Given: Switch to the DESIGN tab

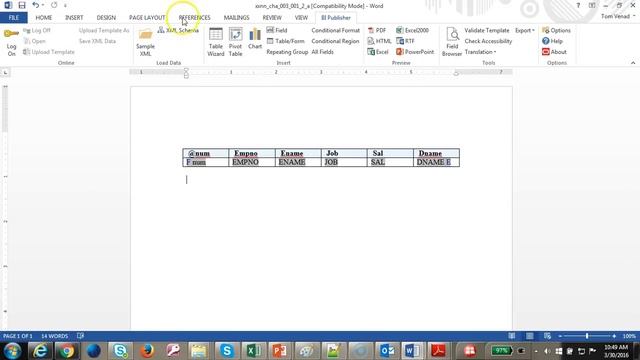Looking at the screenshot, I should click(x=106, y=18).
